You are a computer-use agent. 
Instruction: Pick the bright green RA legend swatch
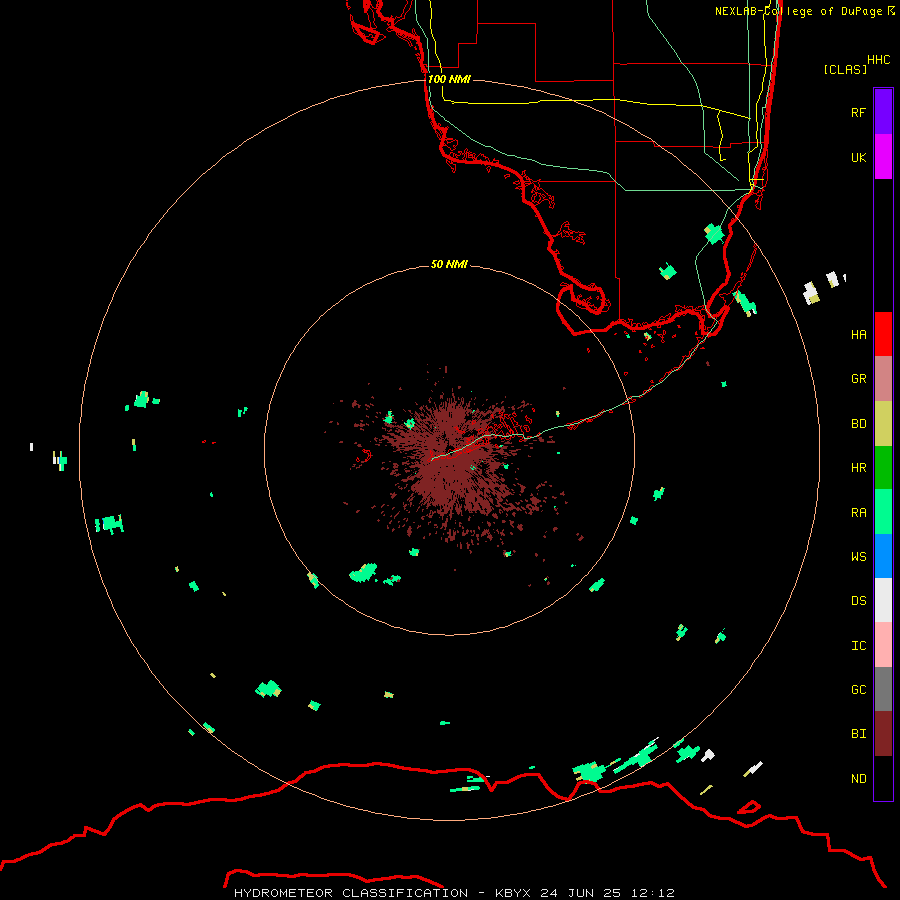[883, 512]
